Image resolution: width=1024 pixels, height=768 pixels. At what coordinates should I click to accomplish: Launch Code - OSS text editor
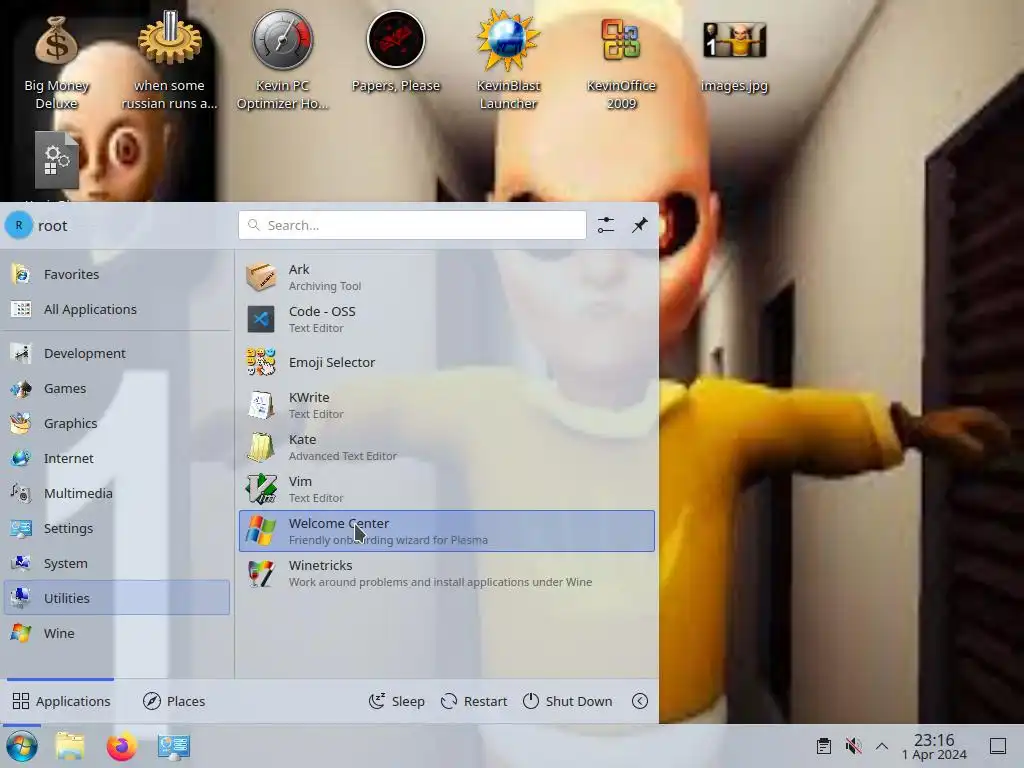tap(447, 319)
